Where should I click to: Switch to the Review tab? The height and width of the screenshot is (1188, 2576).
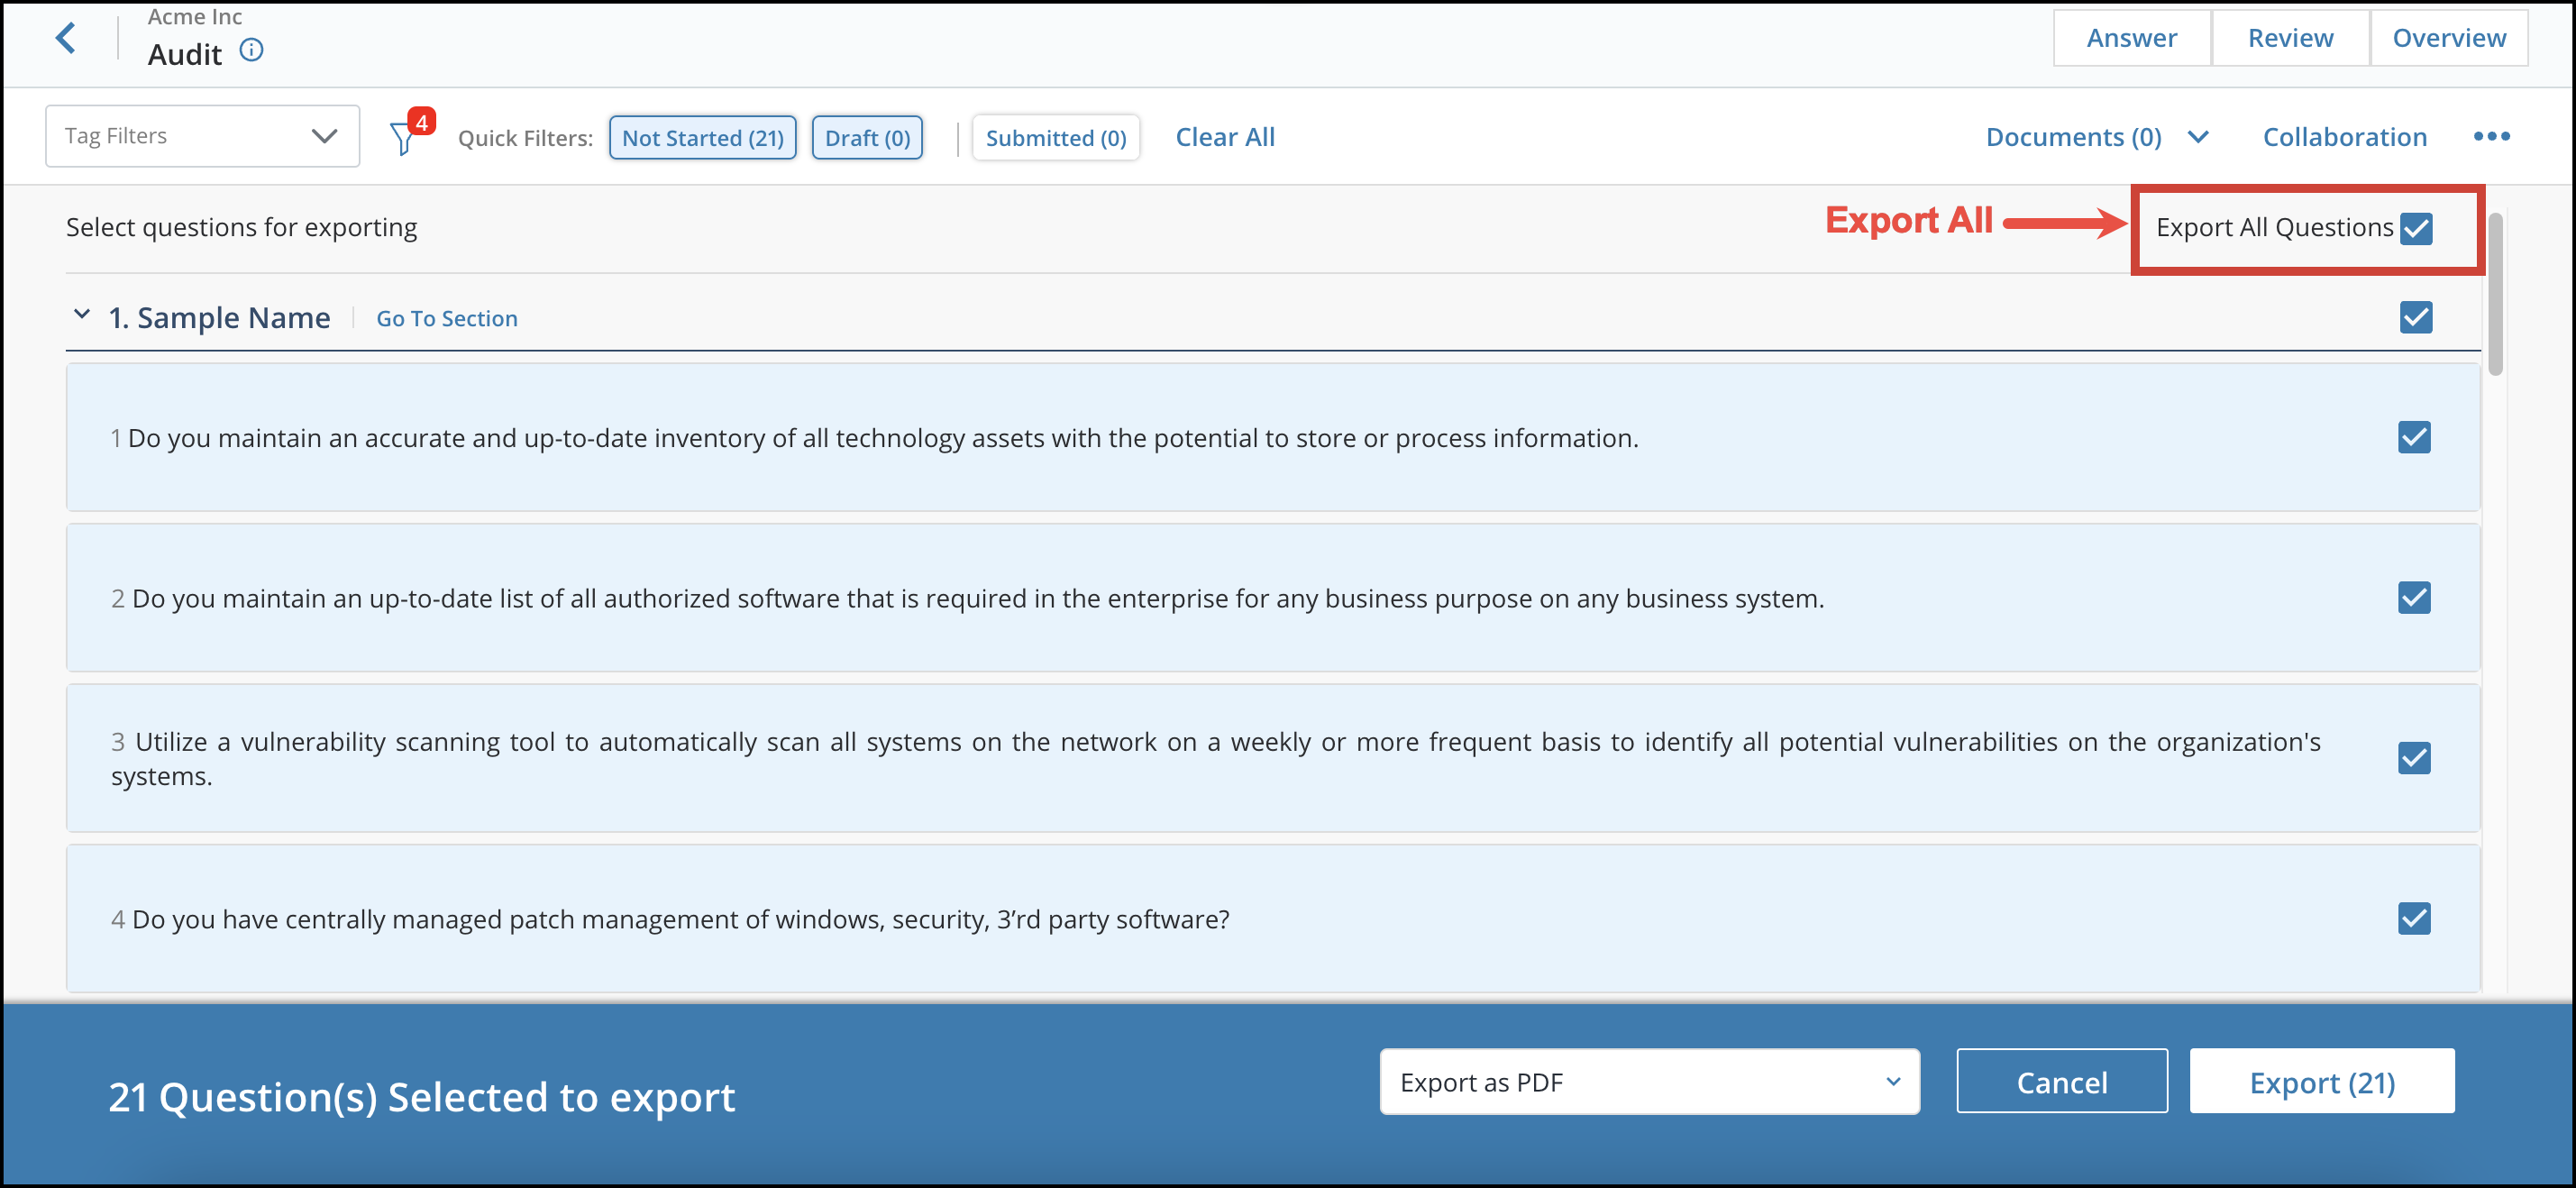coord(2290,38)
